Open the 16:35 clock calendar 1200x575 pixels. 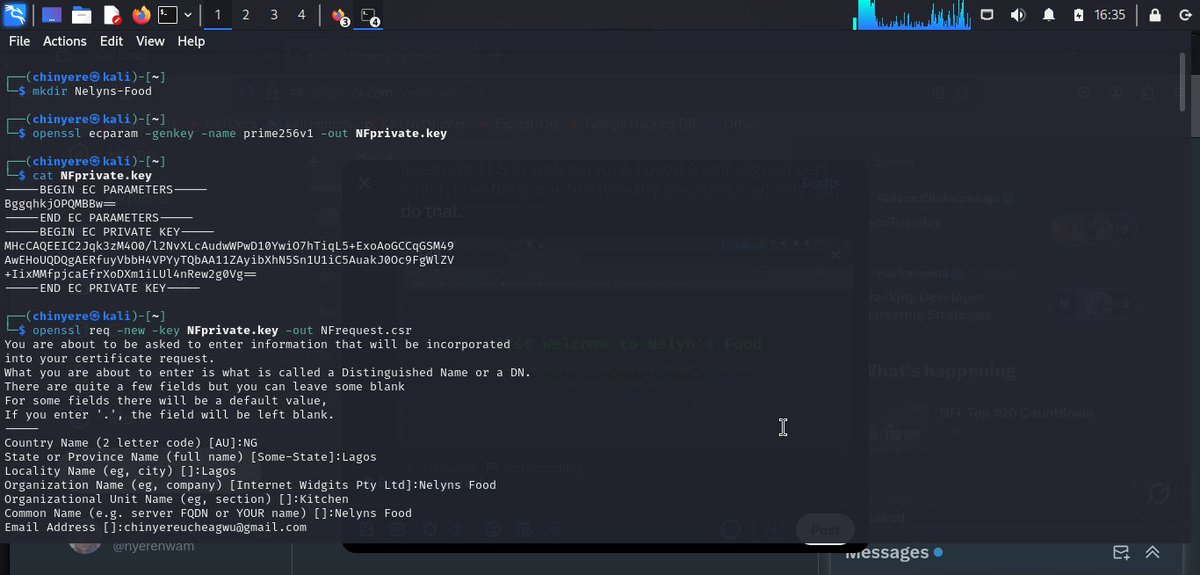coord(1110,15)
